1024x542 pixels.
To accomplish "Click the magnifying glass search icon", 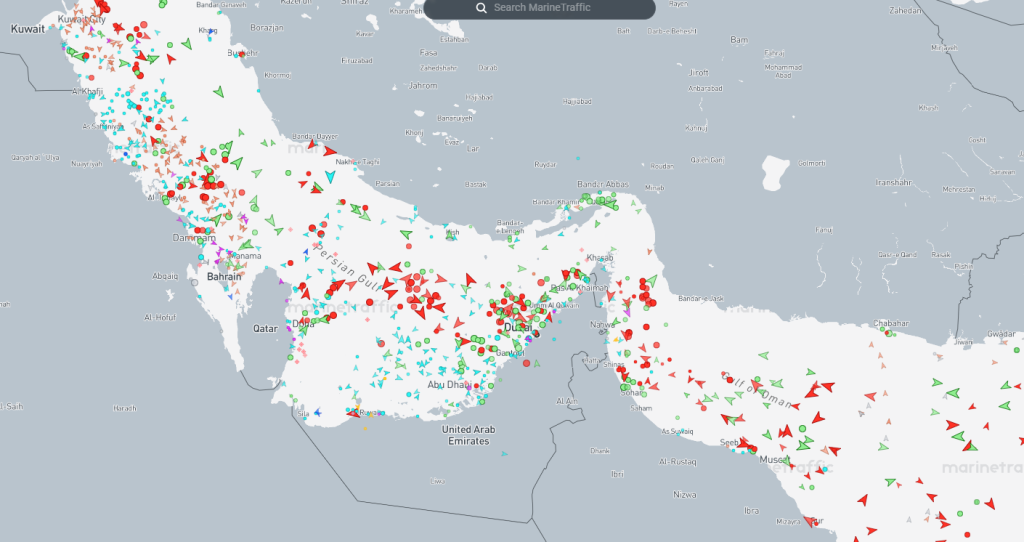I will click(481, 8).
